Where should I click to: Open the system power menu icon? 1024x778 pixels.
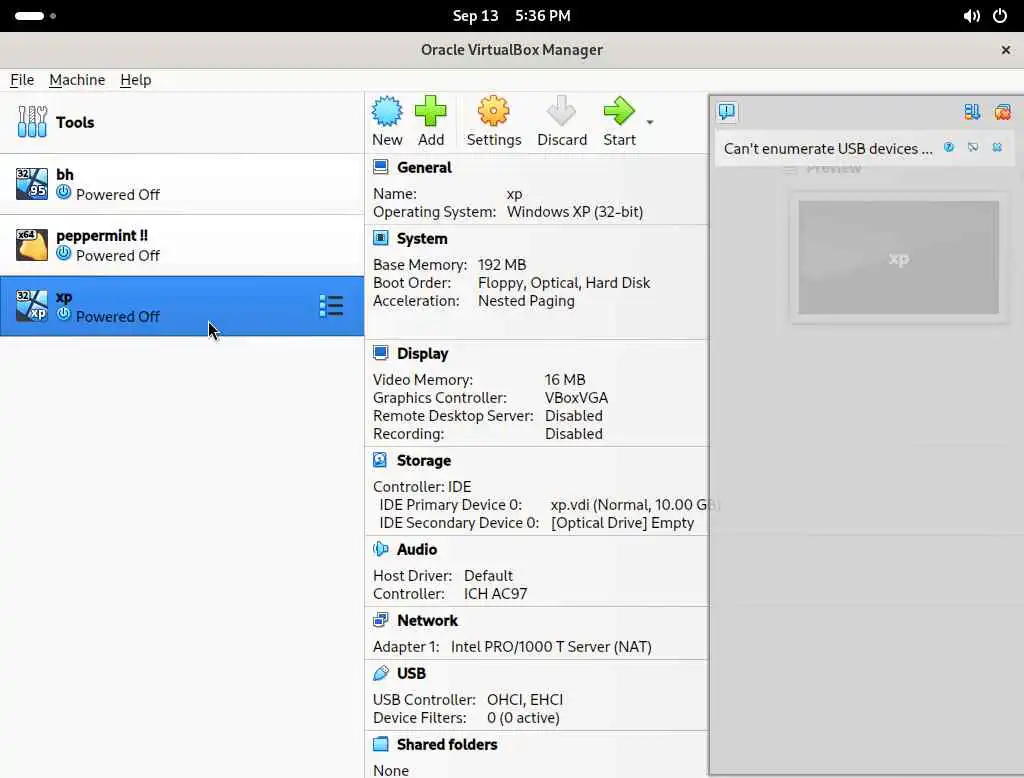pos(1000,16)
